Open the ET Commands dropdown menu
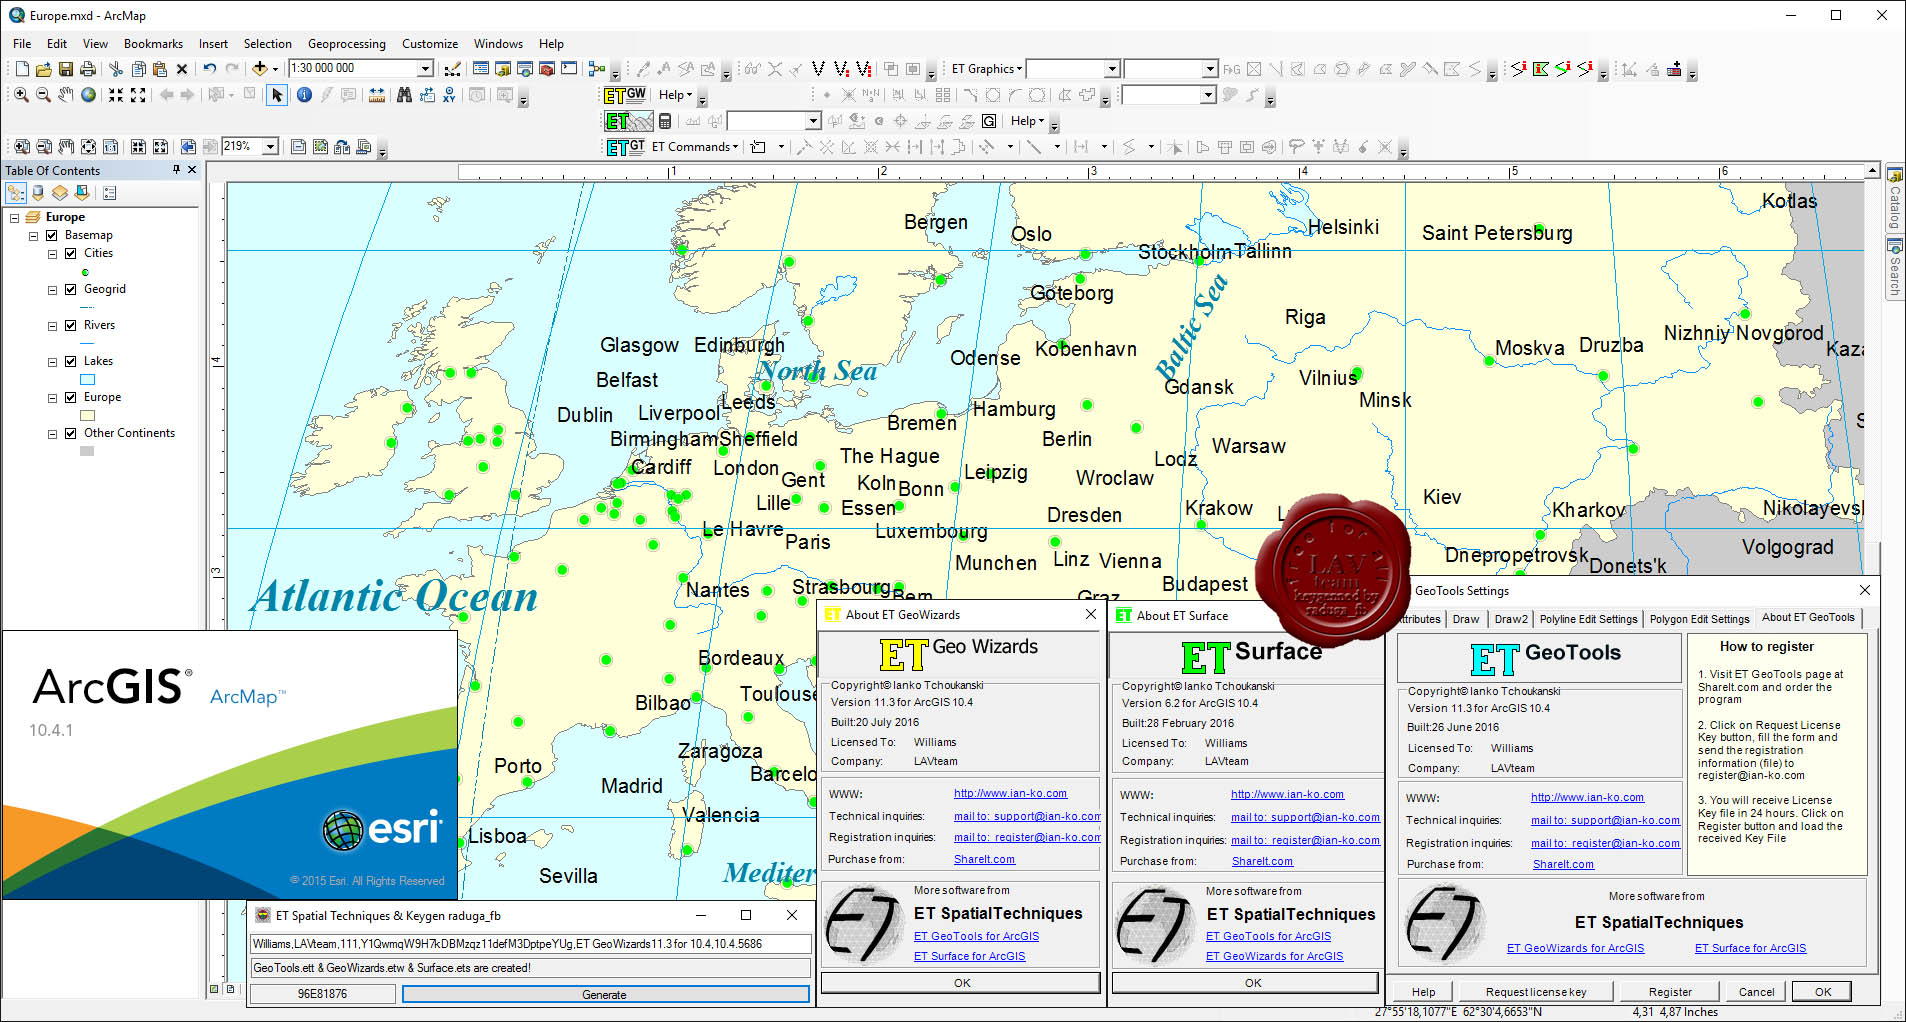Screen dimensions: 1906x1022 pyautogui.click(x=695, y=147)
